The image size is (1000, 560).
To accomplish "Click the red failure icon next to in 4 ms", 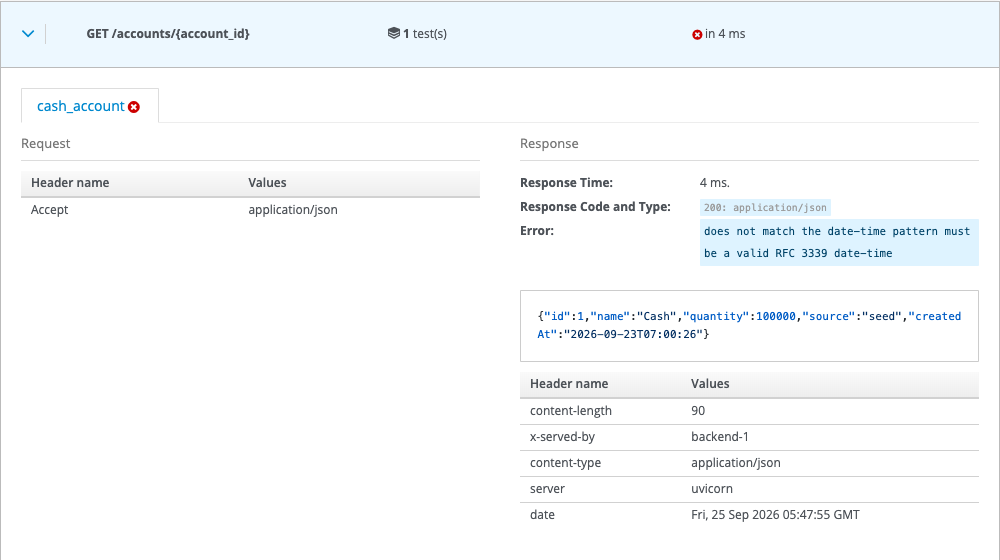I will pyautogui.click(x=697, y=34).
